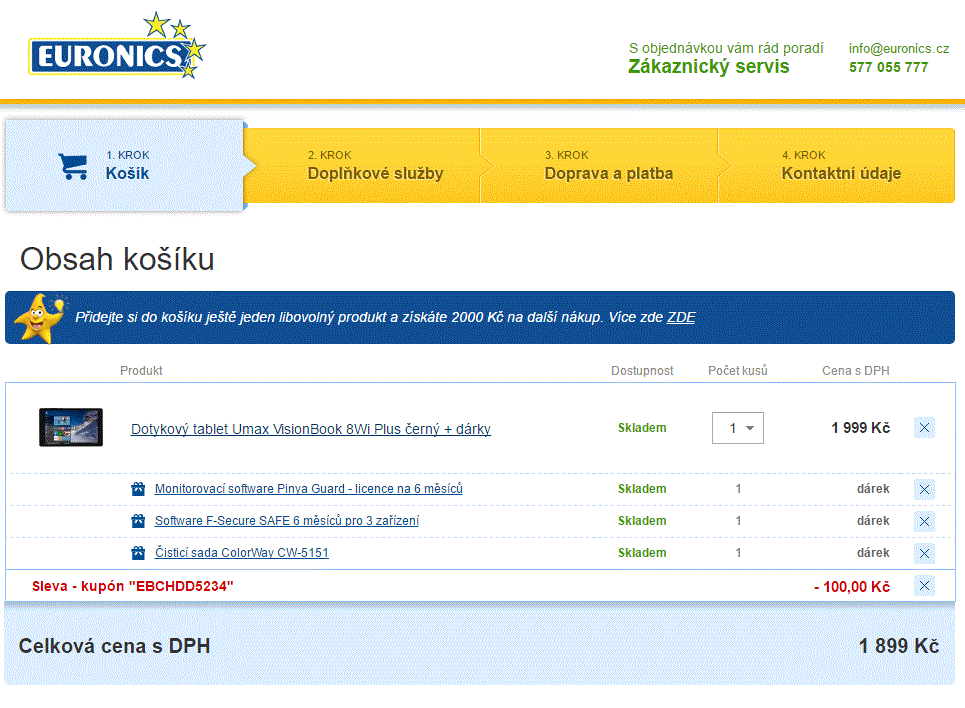Click the total price 1 899 Kč
Image resolution: width=965 pixels, height=708 pixels.
pos(899,646)
